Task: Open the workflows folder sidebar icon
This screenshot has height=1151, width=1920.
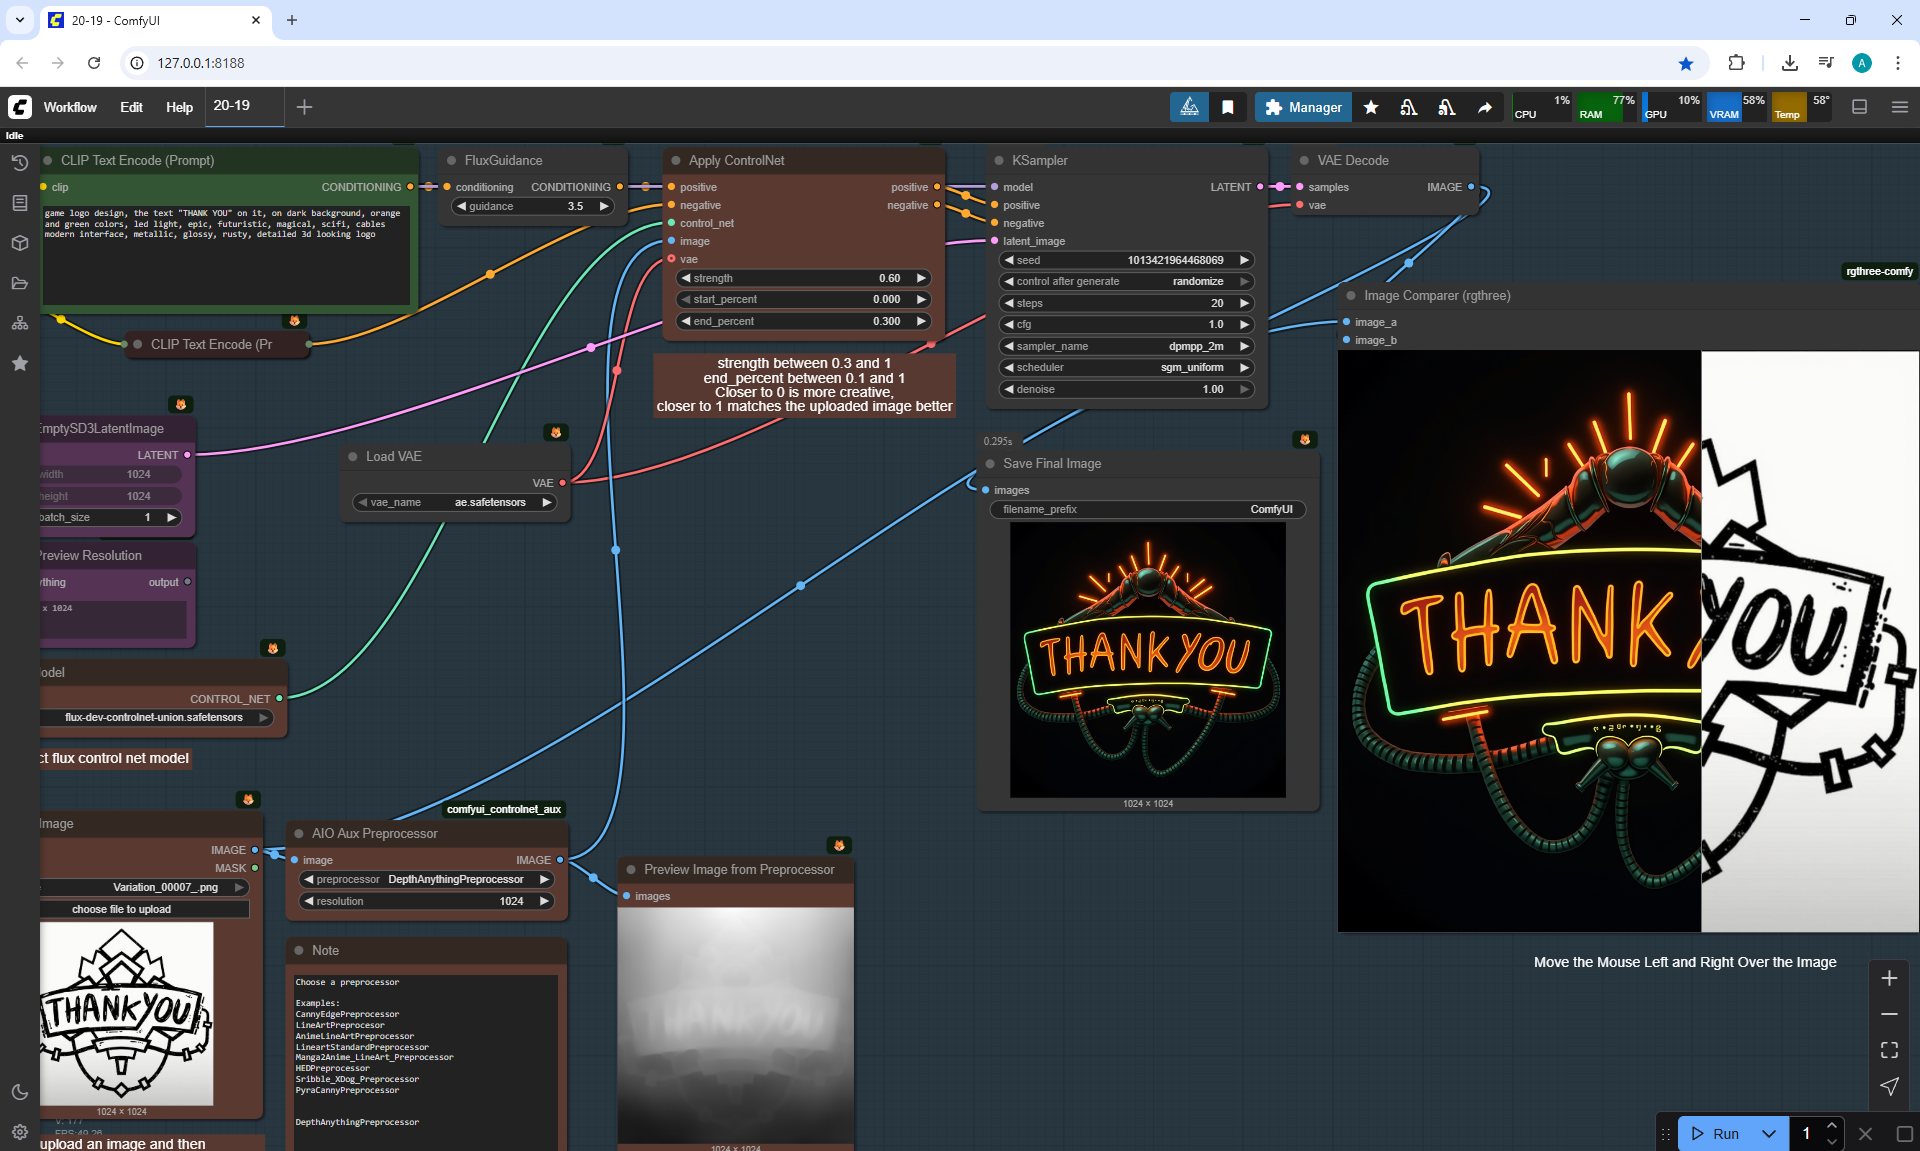Action: coord(19,283)
